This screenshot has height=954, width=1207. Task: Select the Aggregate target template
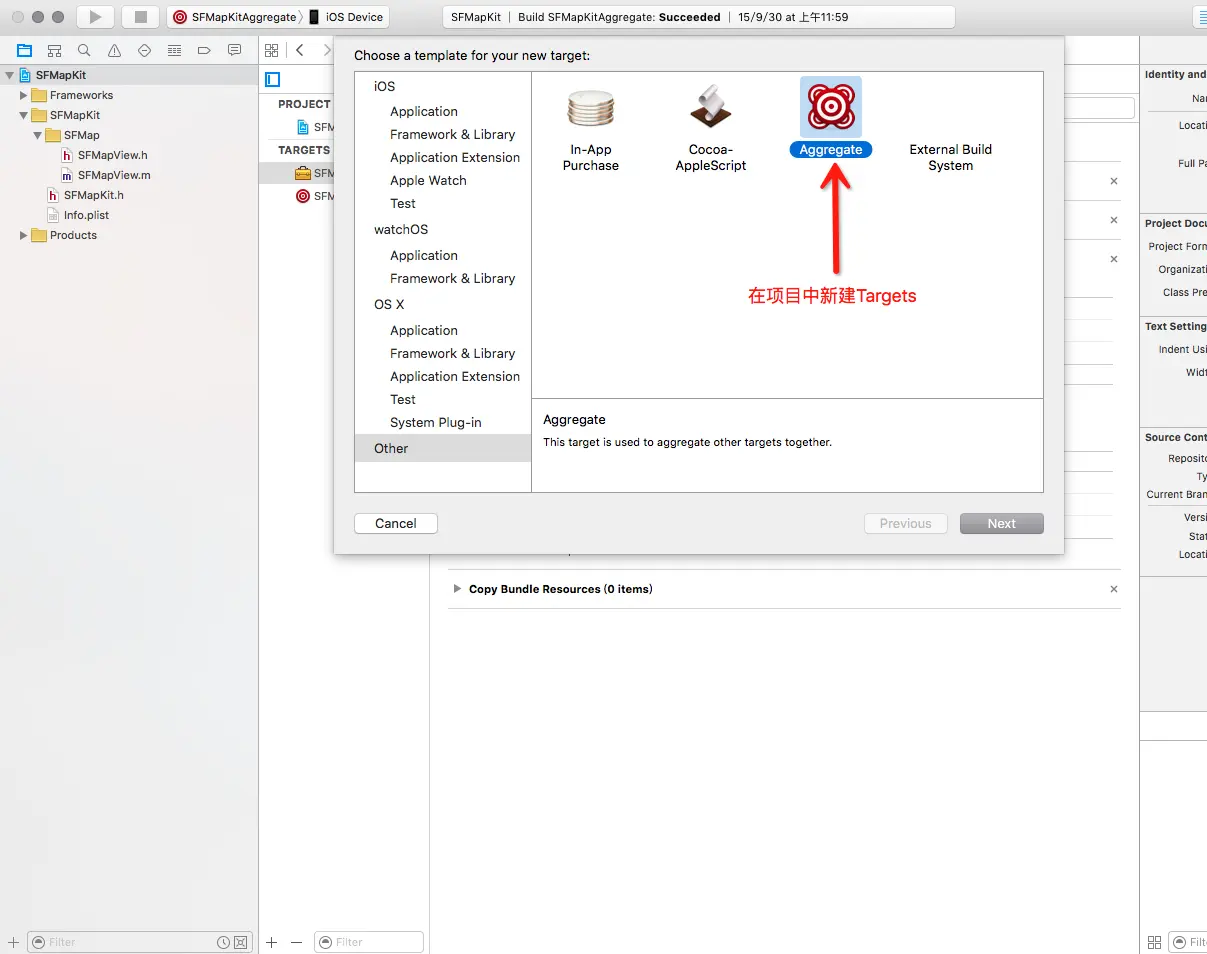tap(831, 118)
